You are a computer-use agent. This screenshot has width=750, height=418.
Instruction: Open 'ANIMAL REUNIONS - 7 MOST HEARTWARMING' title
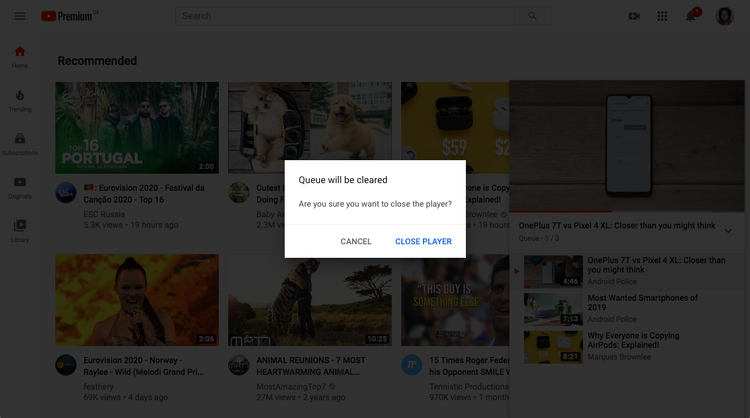click(311, 366)
